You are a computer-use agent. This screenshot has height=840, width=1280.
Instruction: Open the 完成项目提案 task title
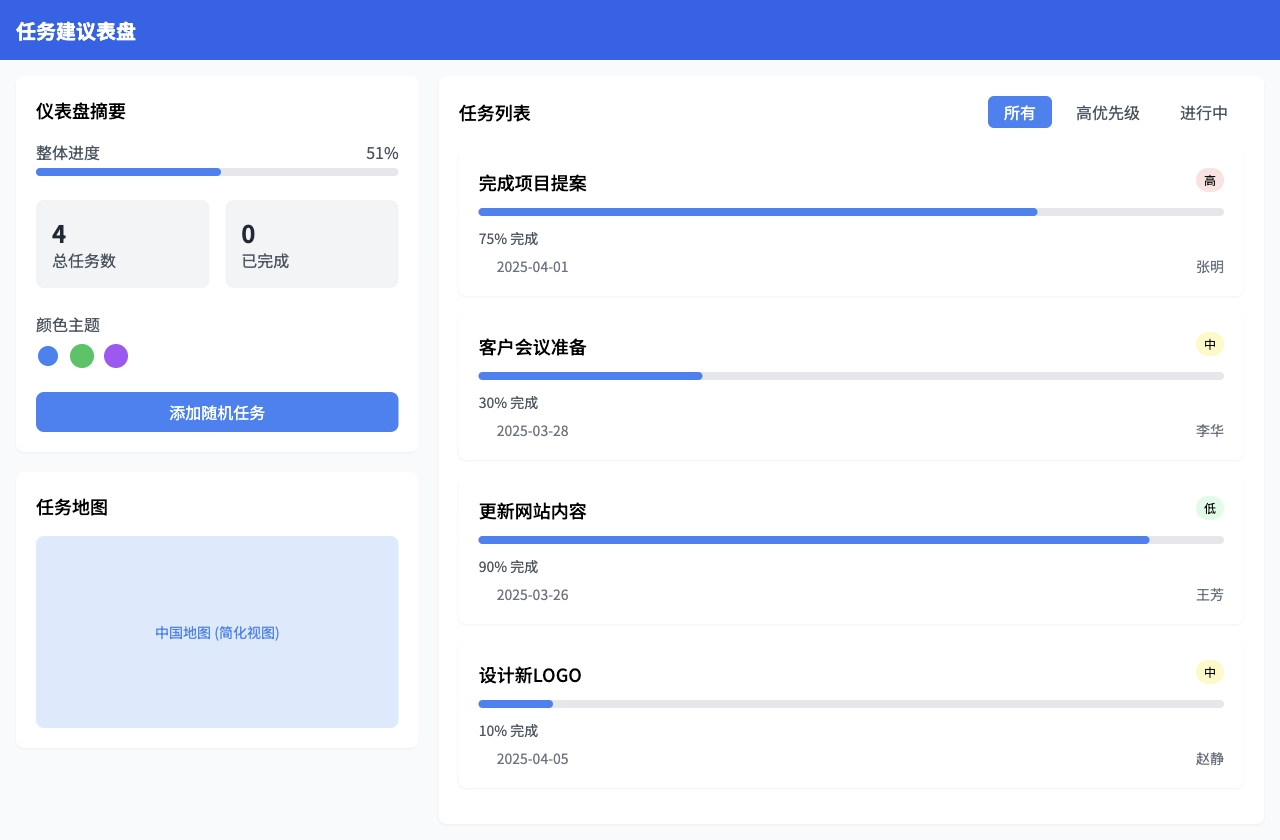[533, 184]
